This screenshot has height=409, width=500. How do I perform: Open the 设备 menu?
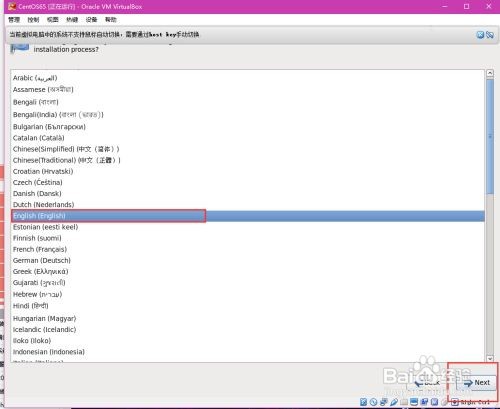91,20
